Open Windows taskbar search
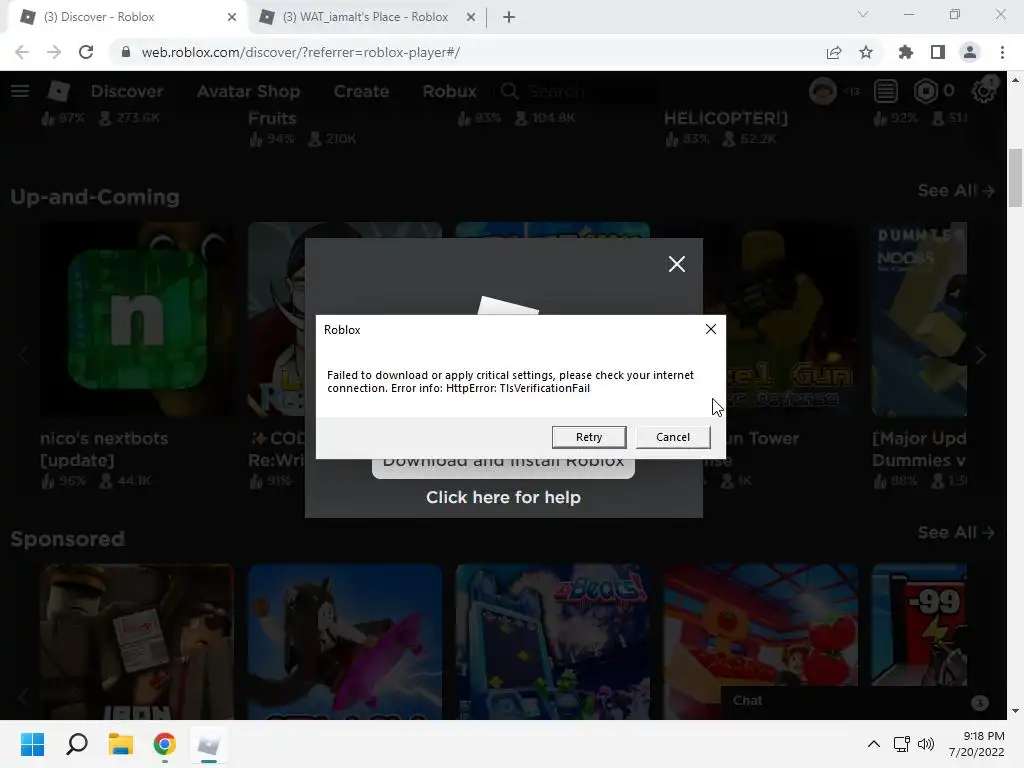Image resolution: width=1024 pixels, height=768 pixels. (x=77, y=744)
